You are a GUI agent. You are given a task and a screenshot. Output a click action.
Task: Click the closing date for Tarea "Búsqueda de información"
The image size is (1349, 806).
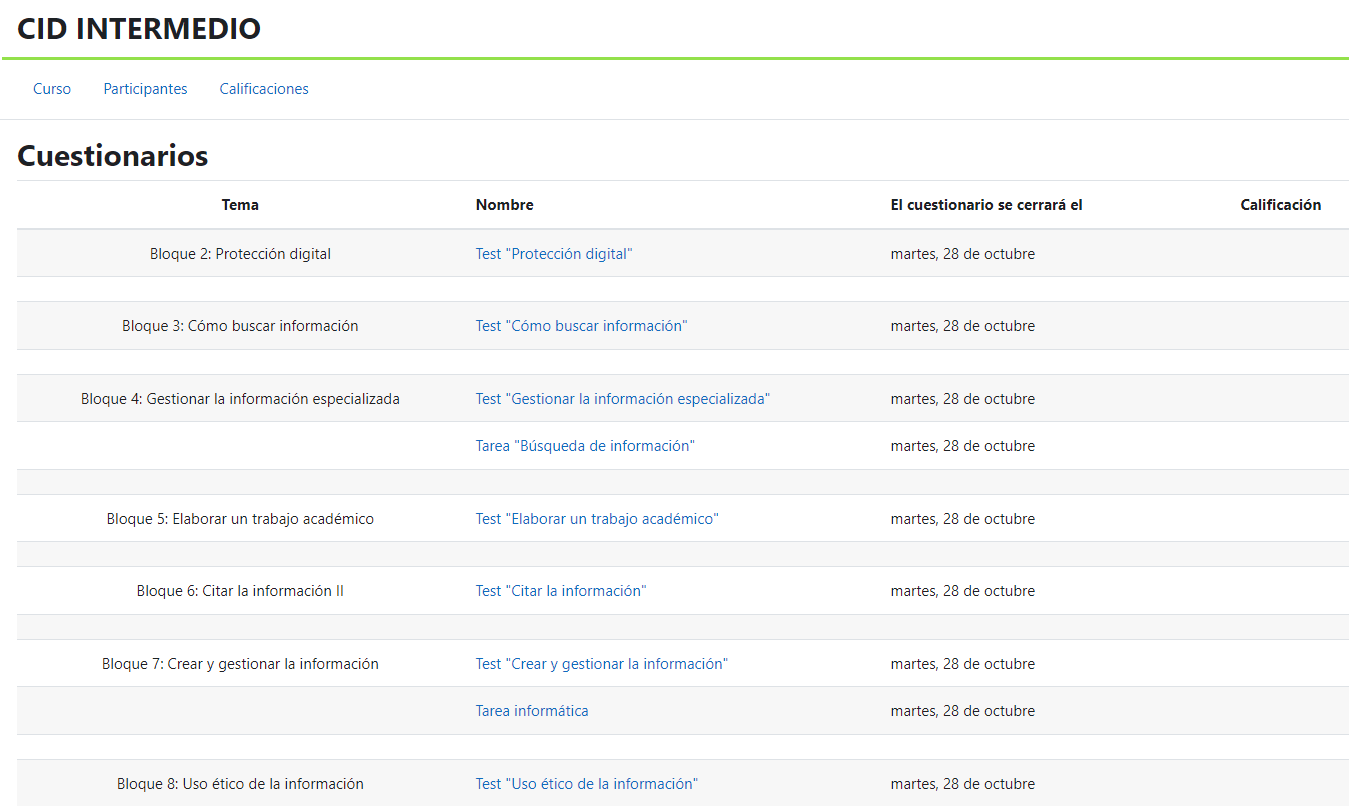[x=963, y=446]
